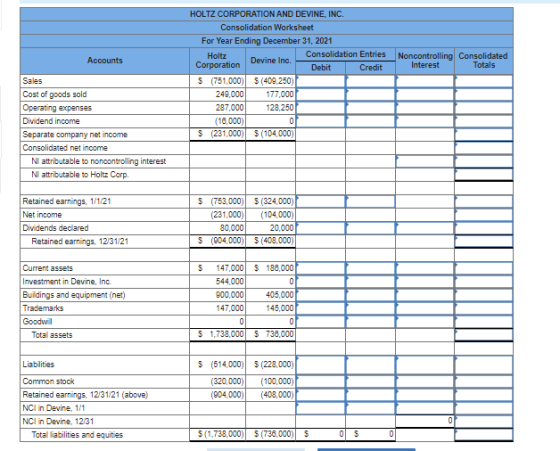The image size is (560, 451).
Task: Click Liabilities Consolidated Totals cell
Action: [x=484, y=365]
